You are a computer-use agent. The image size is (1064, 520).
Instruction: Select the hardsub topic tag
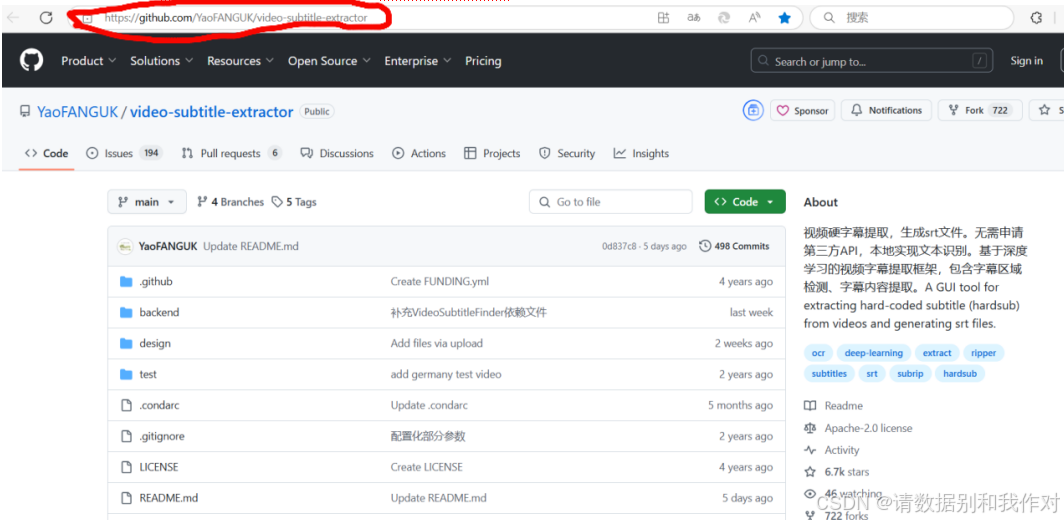(960, 373)
